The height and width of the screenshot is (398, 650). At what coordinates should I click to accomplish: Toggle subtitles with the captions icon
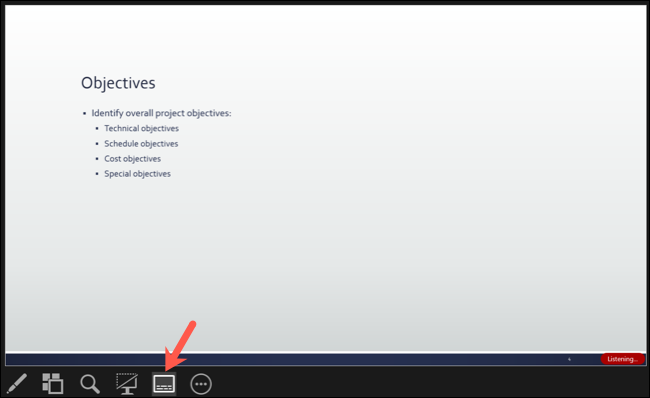tap(164, 384)
